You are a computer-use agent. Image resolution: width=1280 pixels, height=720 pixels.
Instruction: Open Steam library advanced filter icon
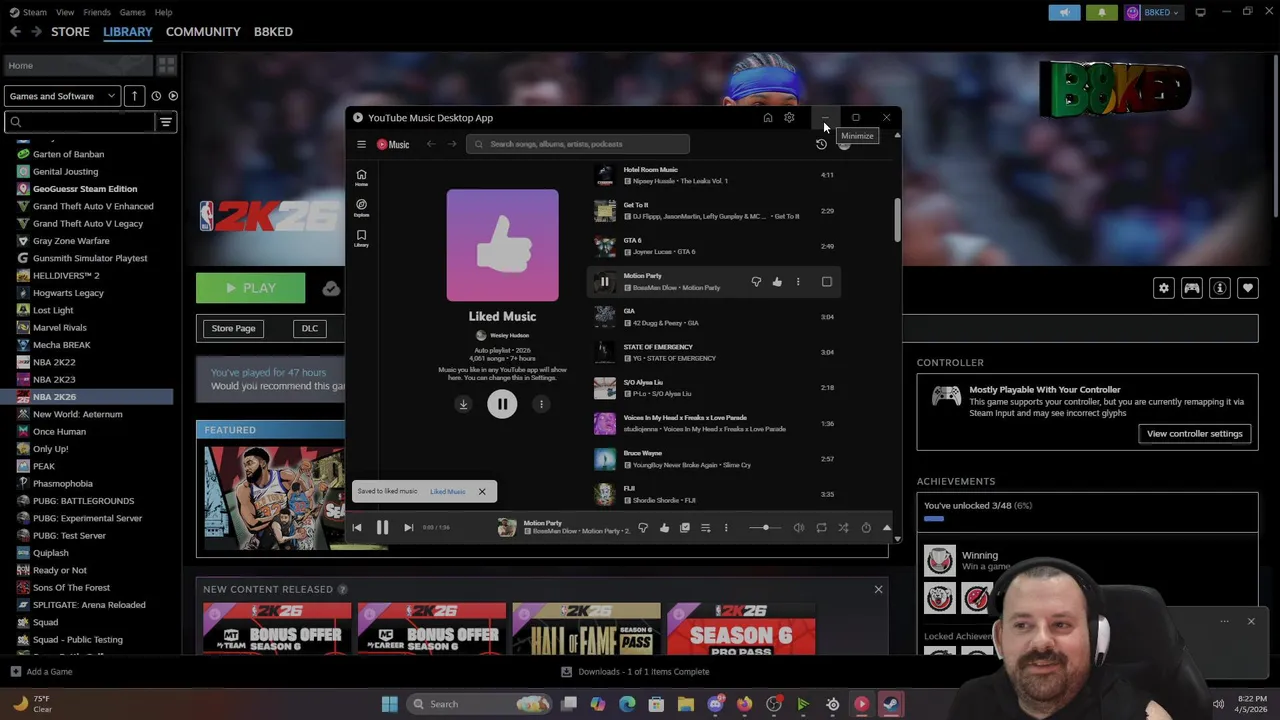[x=166, y=122]
